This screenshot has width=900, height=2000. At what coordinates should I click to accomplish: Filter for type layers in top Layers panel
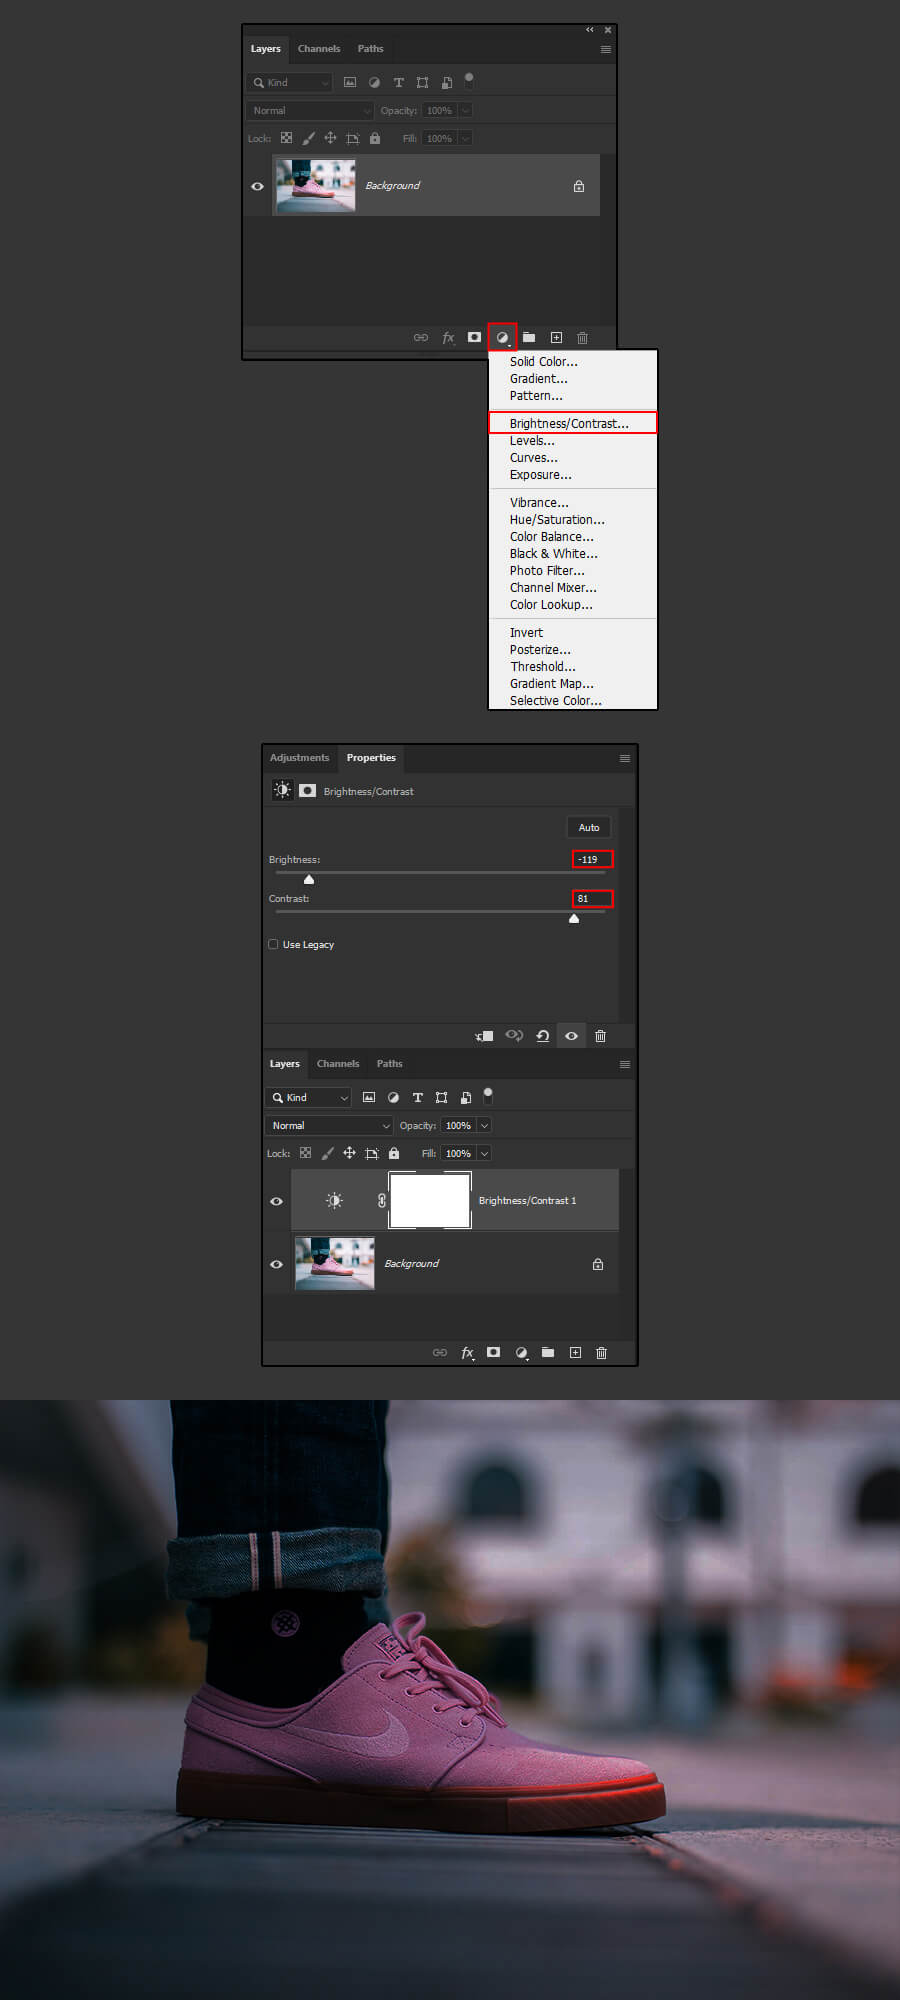pos(398,83)
